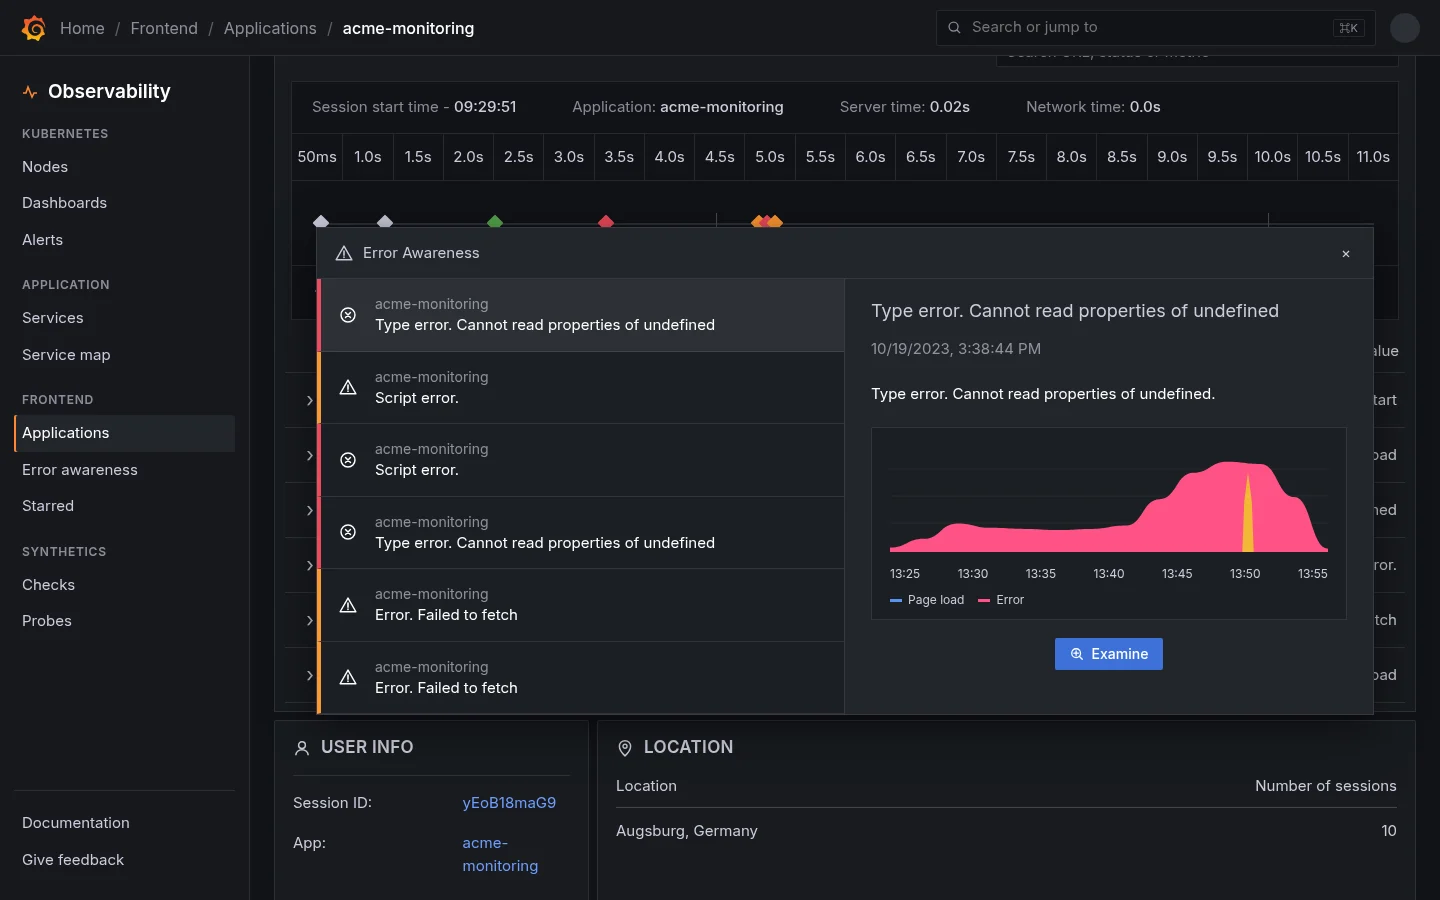
Task: Click the Grafana logo icon
Action: 34,28
